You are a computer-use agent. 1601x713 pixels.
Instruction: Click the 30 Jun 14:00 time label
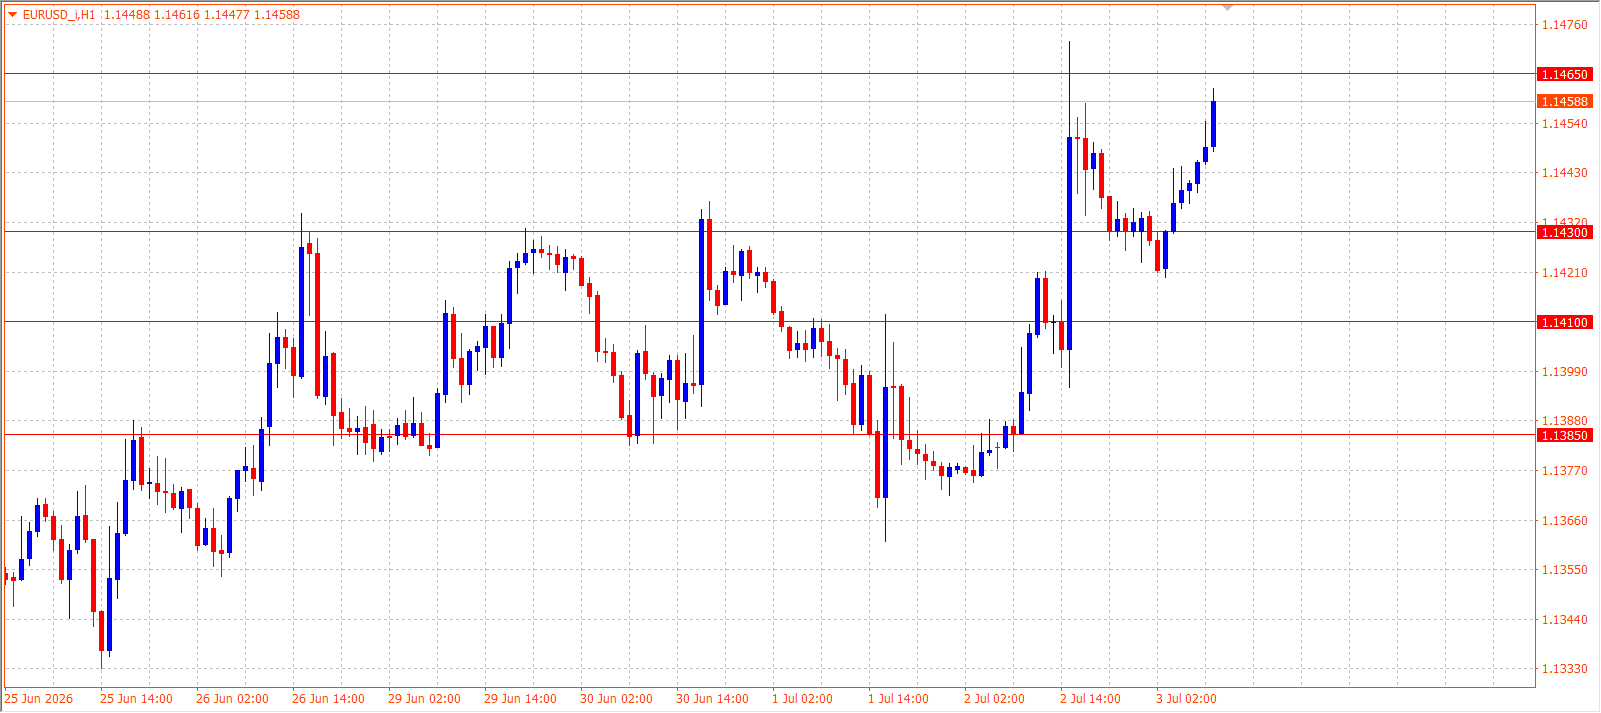click(712, 699)
